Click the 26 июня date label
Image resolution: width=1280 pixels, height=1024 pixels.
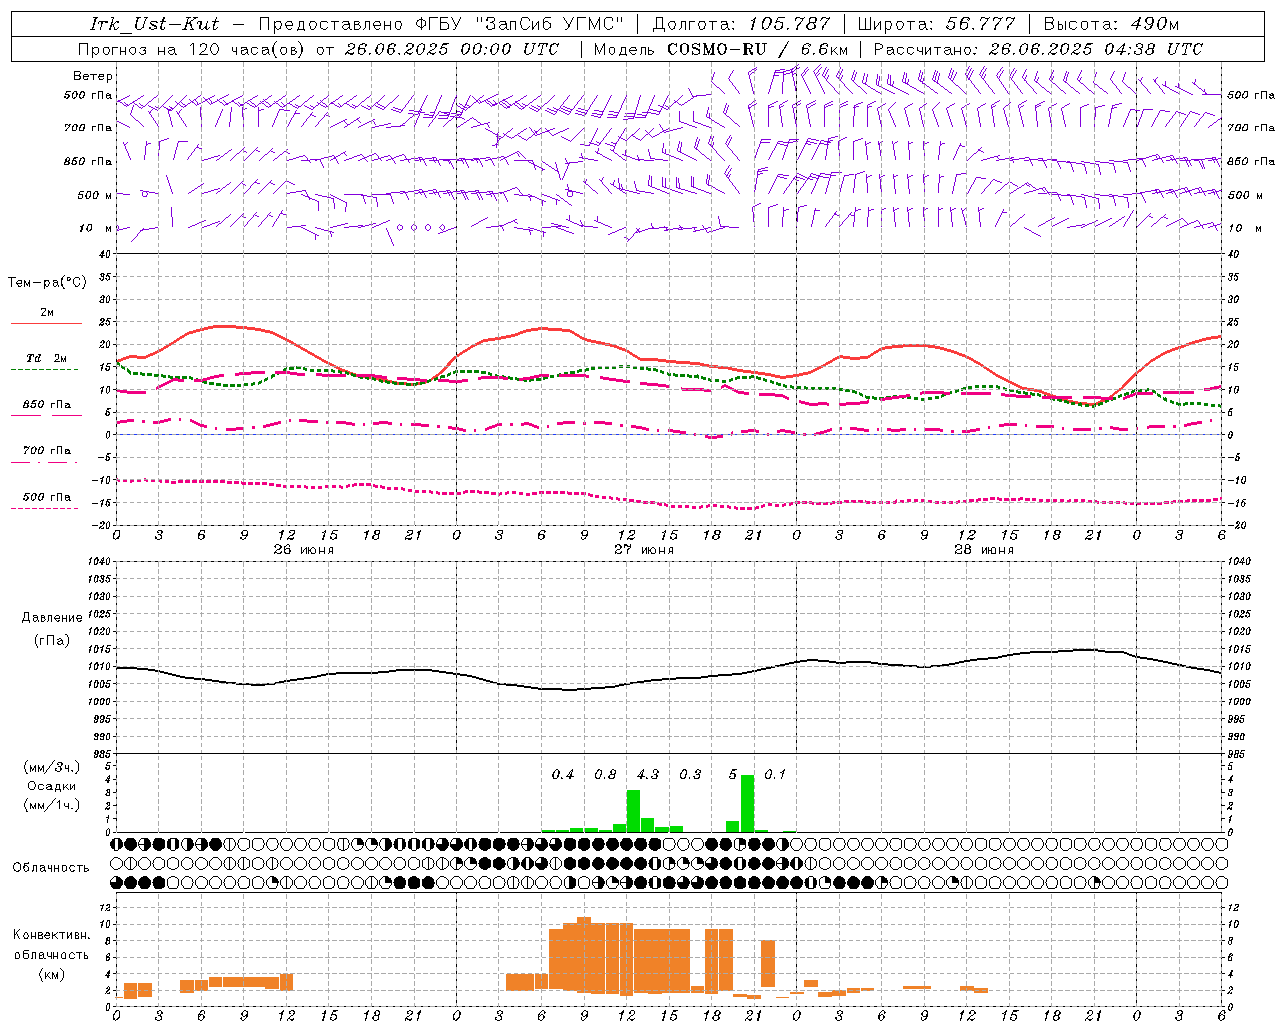[303, 550]
